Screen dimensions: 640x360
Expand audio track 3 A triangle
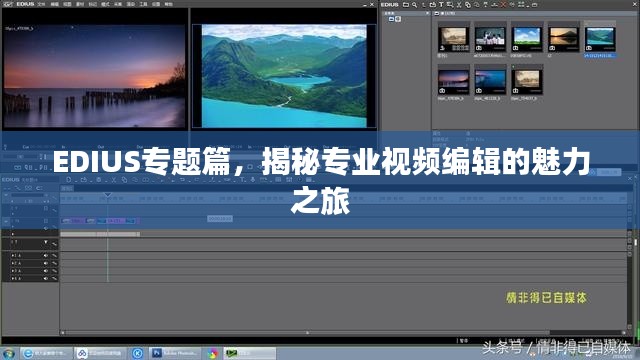13,271
